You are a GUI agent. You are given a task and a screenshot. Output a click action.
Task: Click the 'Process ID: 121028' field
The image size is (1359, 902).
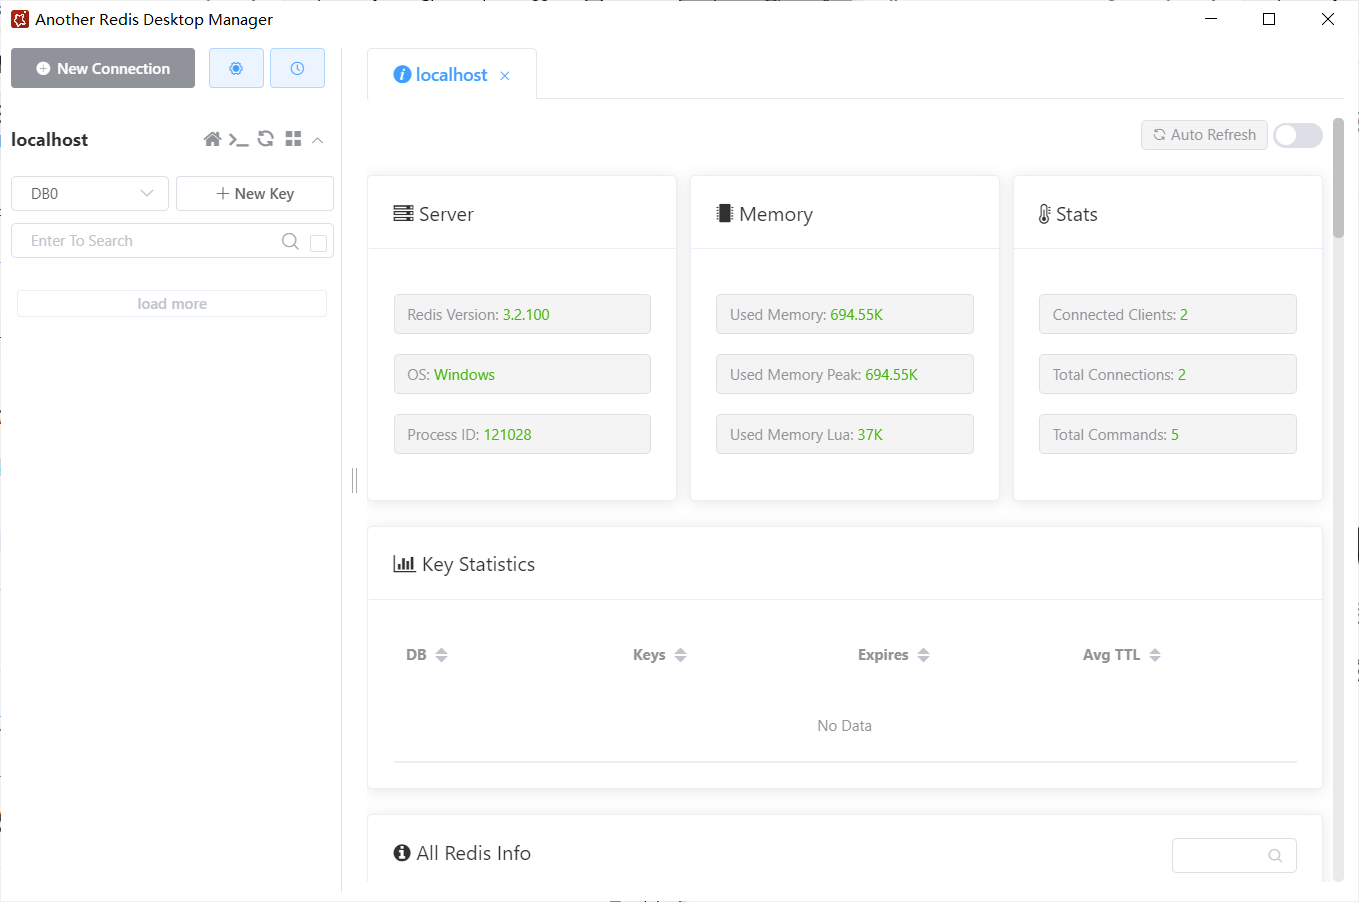tap(522, 434)
